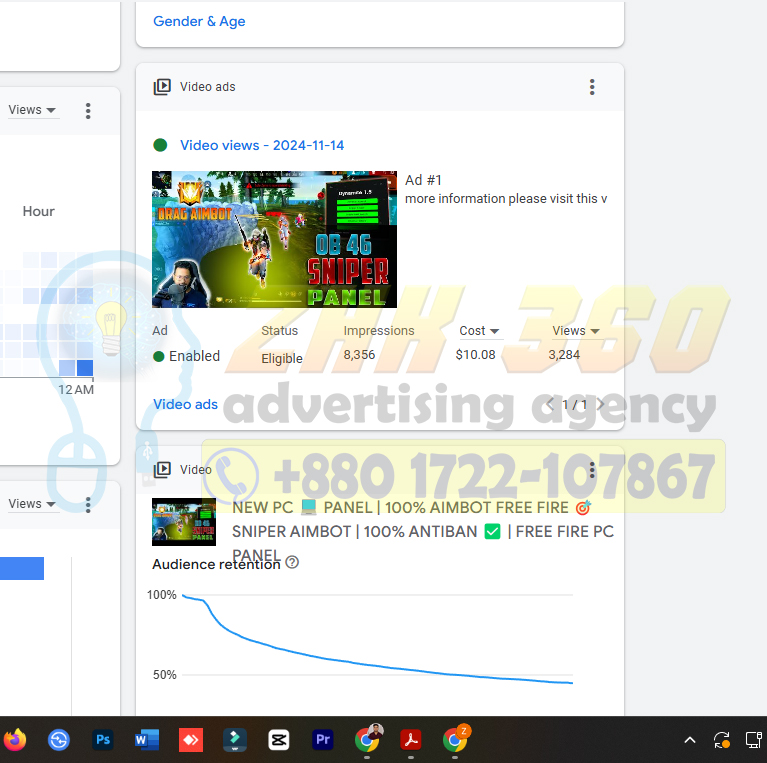
Task: Open CapCut from the taskbar
Action: pos(279,740)
